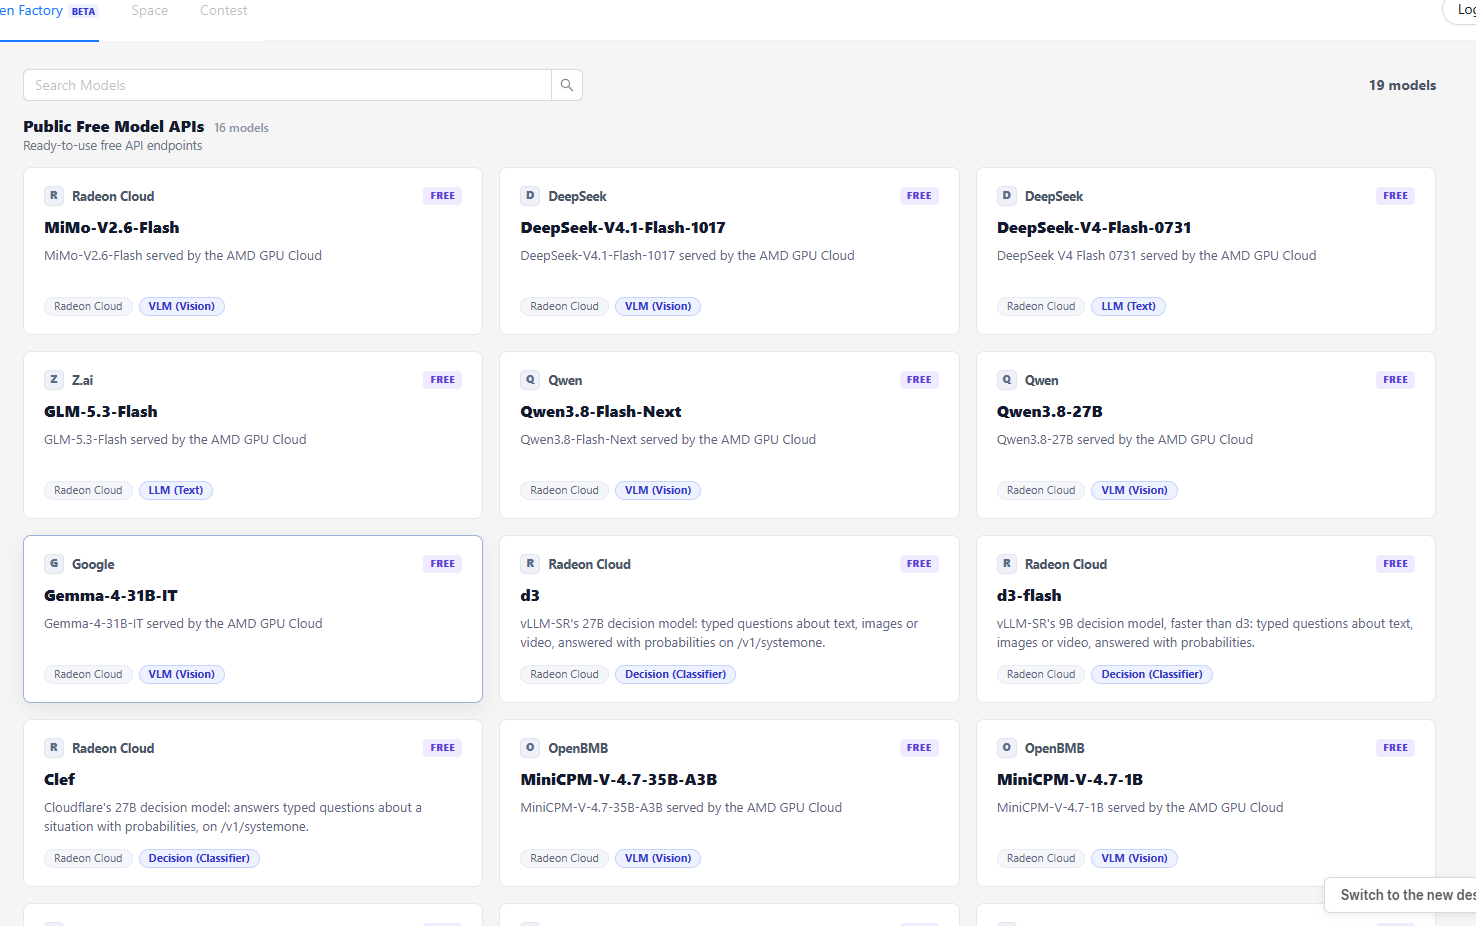Screen dimensions: 1476x926
Task: Click the Q avatar on the Qwen3.8-27B card
Action: (1007, 380)
